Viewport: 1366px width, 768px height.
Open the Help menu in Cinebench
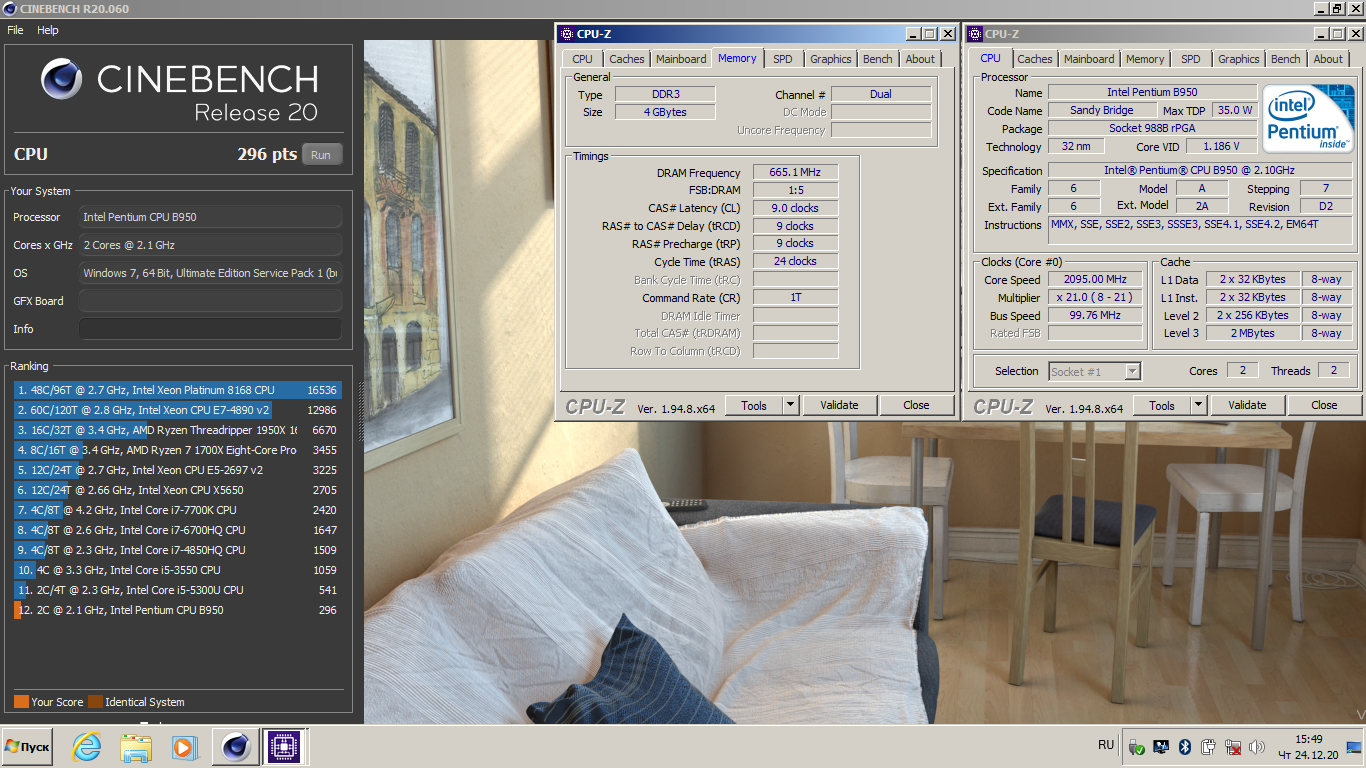click(48, 30)
